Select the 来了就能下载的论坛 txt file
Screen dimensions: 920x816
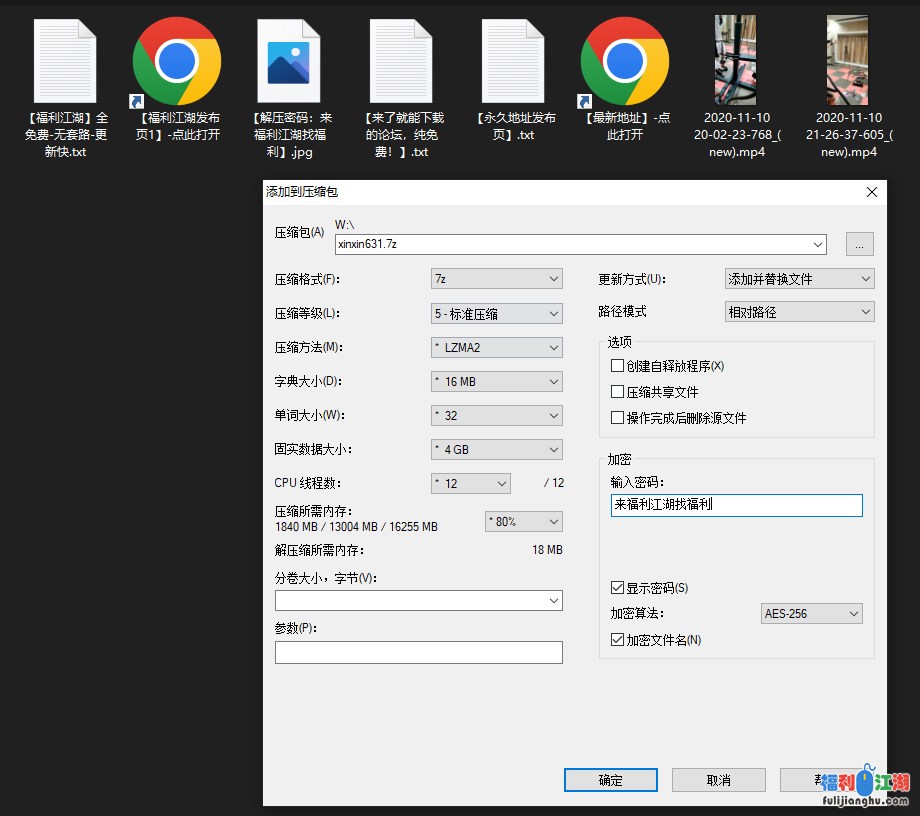coord(401,62)
